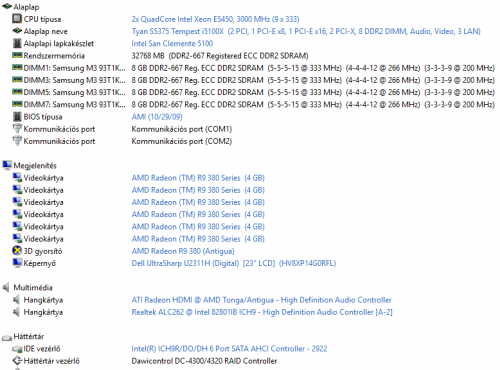Select the BIOS típusa label
This screenshot has height=370, width=500.
tap(43, 117)
